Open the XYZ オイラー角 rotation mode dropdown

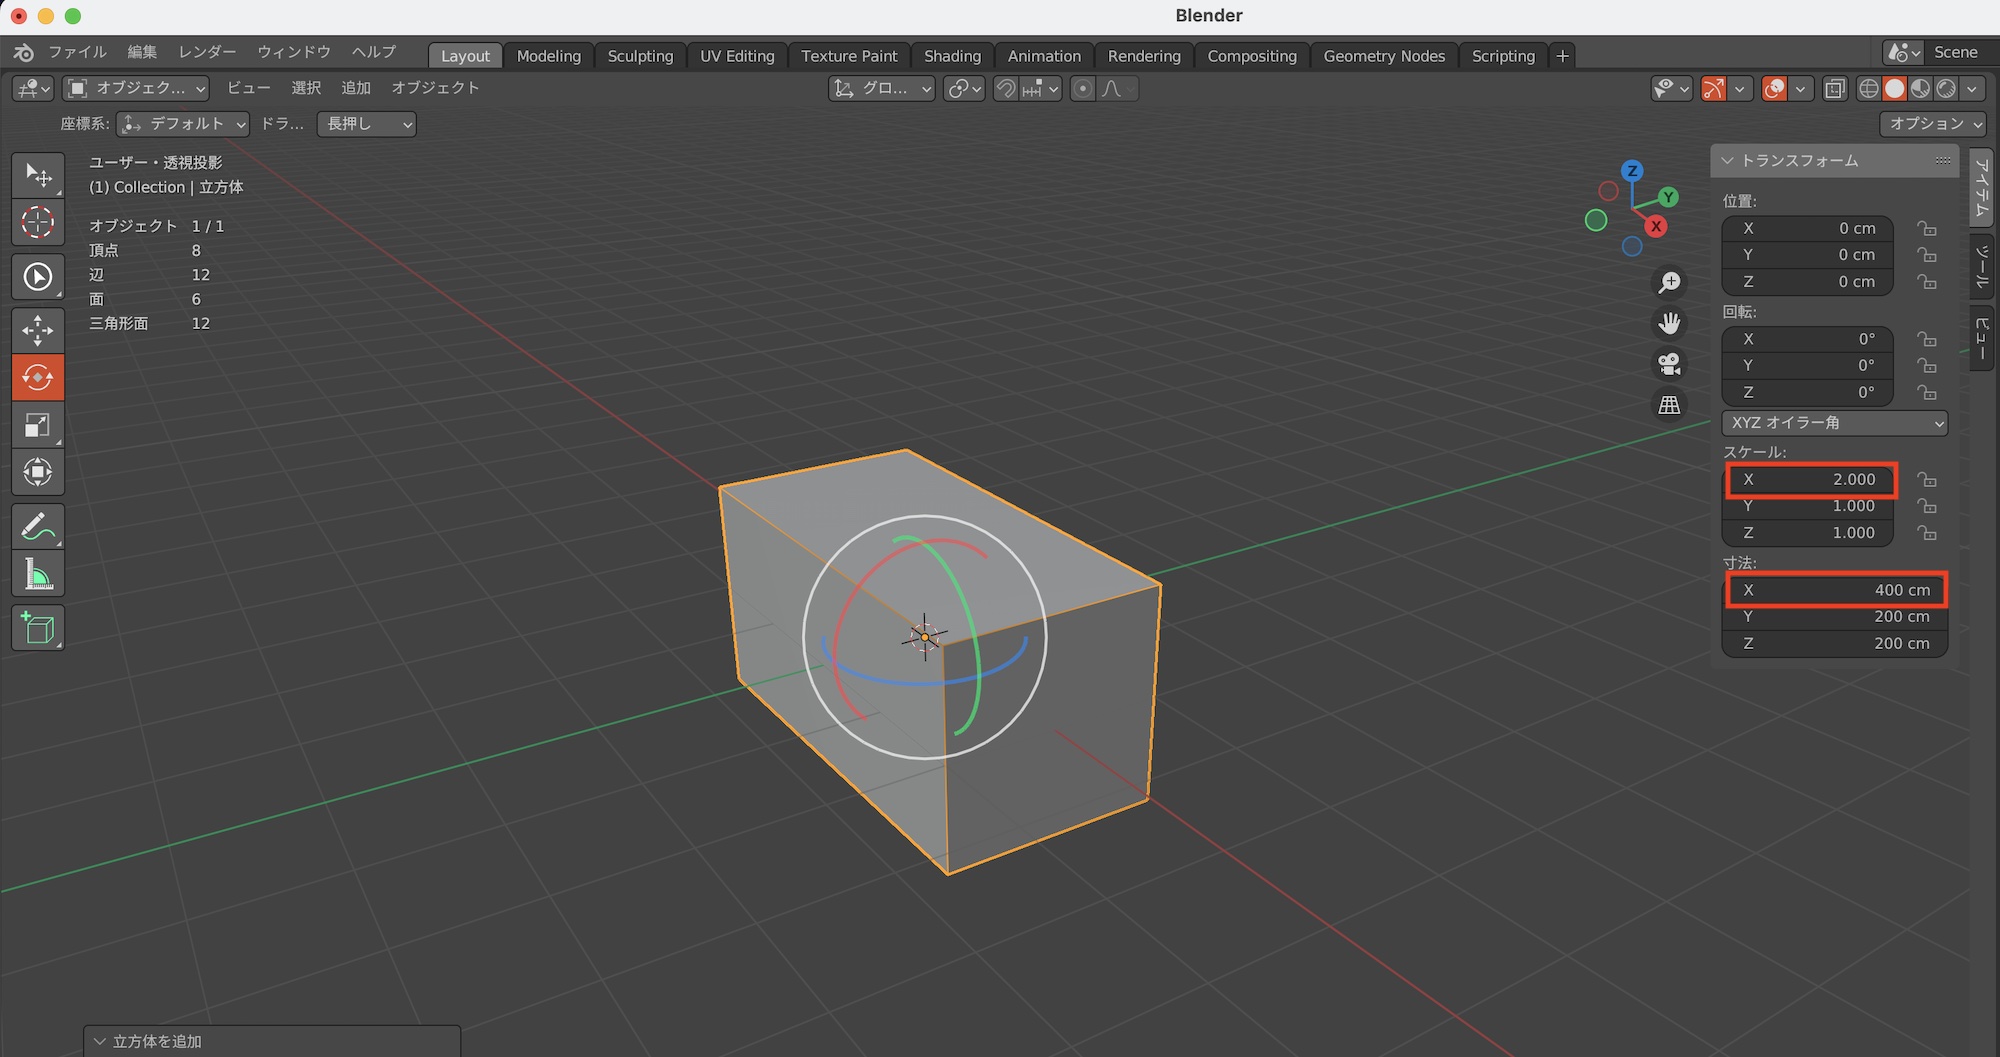tap(1834, 423)
